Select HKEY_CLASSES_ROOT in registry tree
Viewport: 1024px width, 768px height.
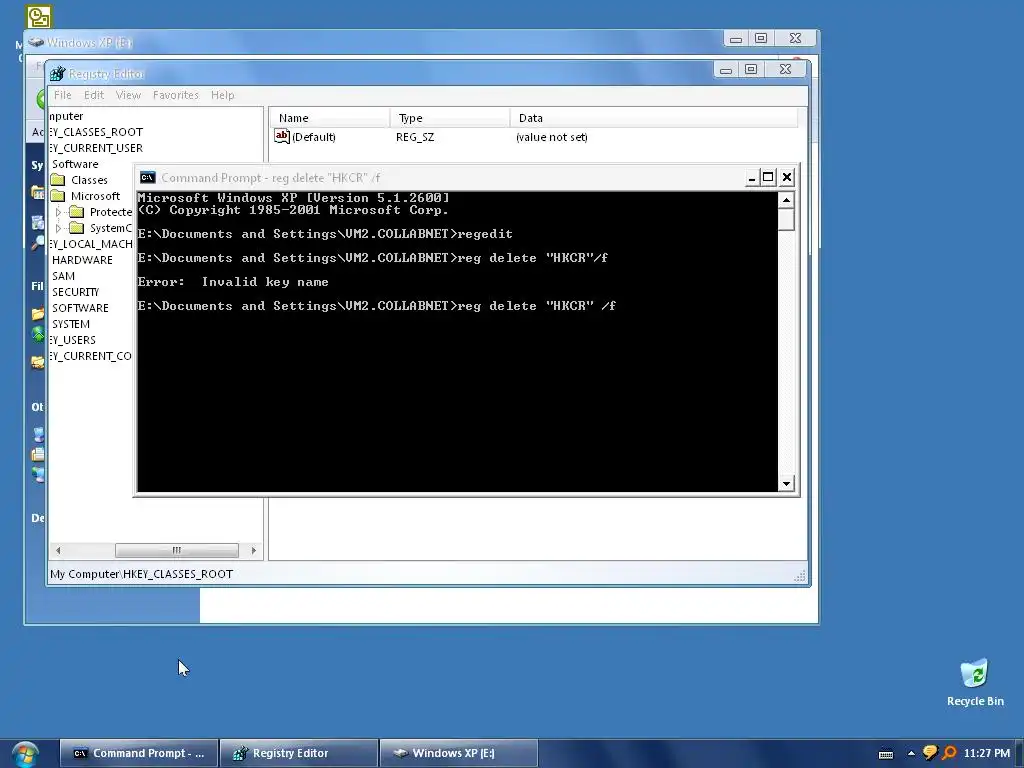[x=97, y=132]
